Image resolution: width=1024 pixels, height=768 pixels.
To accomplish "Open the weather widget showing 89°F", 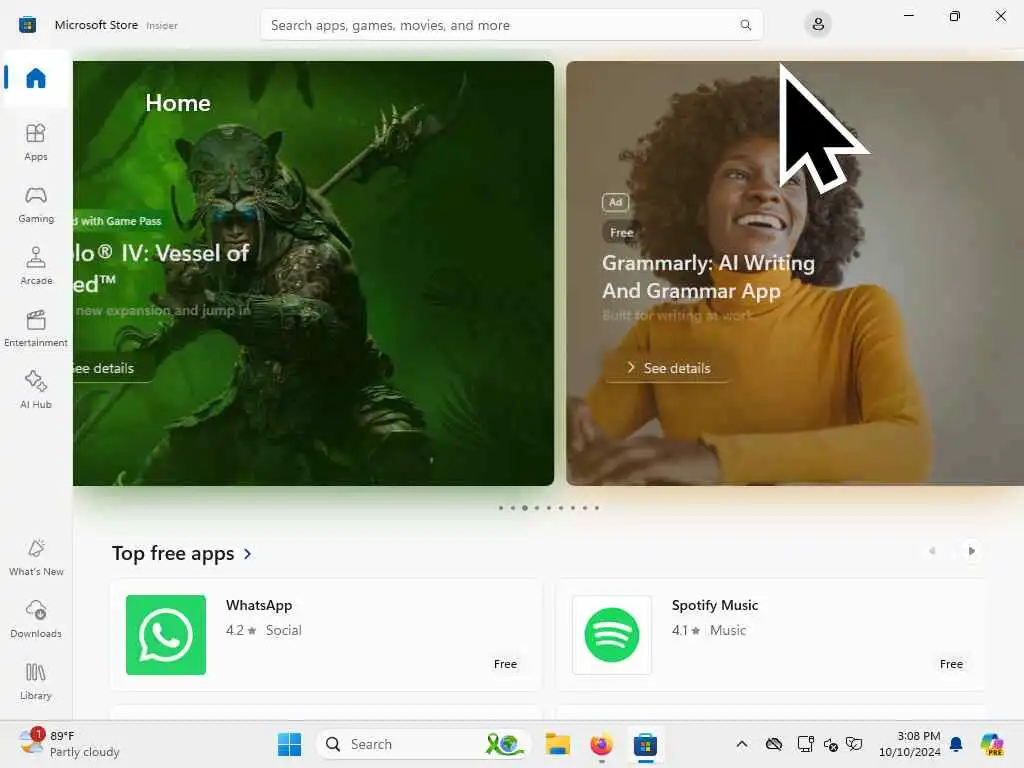I will point(69,744).
